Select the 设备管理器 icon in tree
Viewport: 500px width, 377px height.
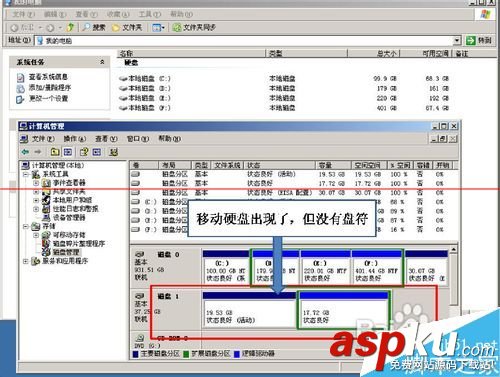46,218
